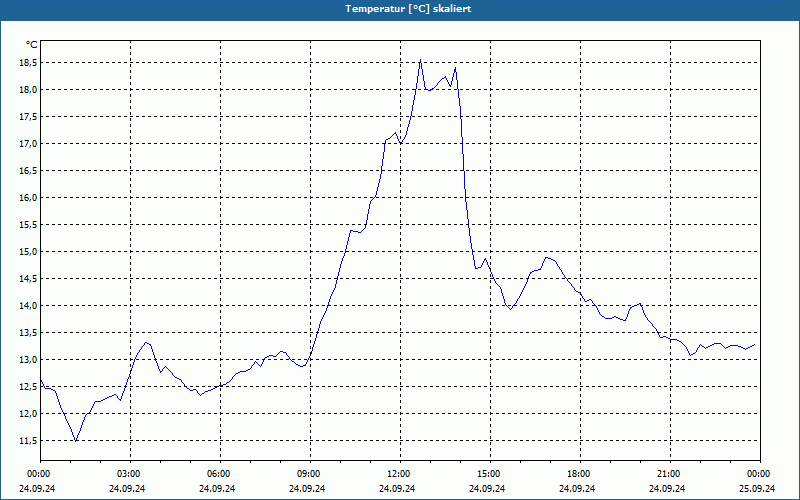
Task: Click the 18:00 time label
Action: coord(580,474)
